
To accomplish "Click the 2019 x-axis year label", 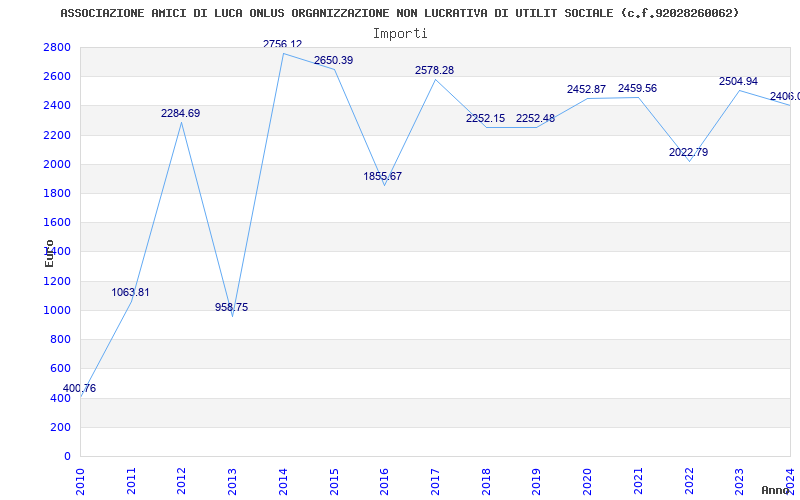I will [536, 482].
